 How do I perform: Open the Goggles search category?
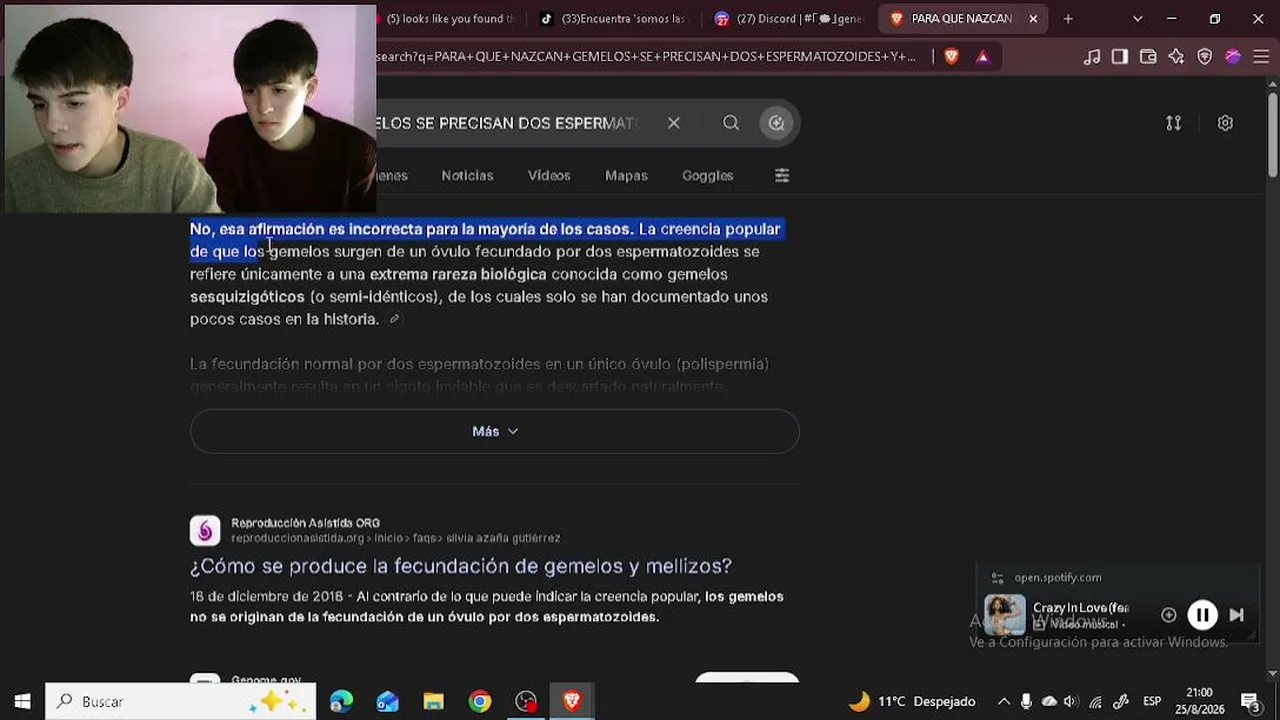[708, 175]
